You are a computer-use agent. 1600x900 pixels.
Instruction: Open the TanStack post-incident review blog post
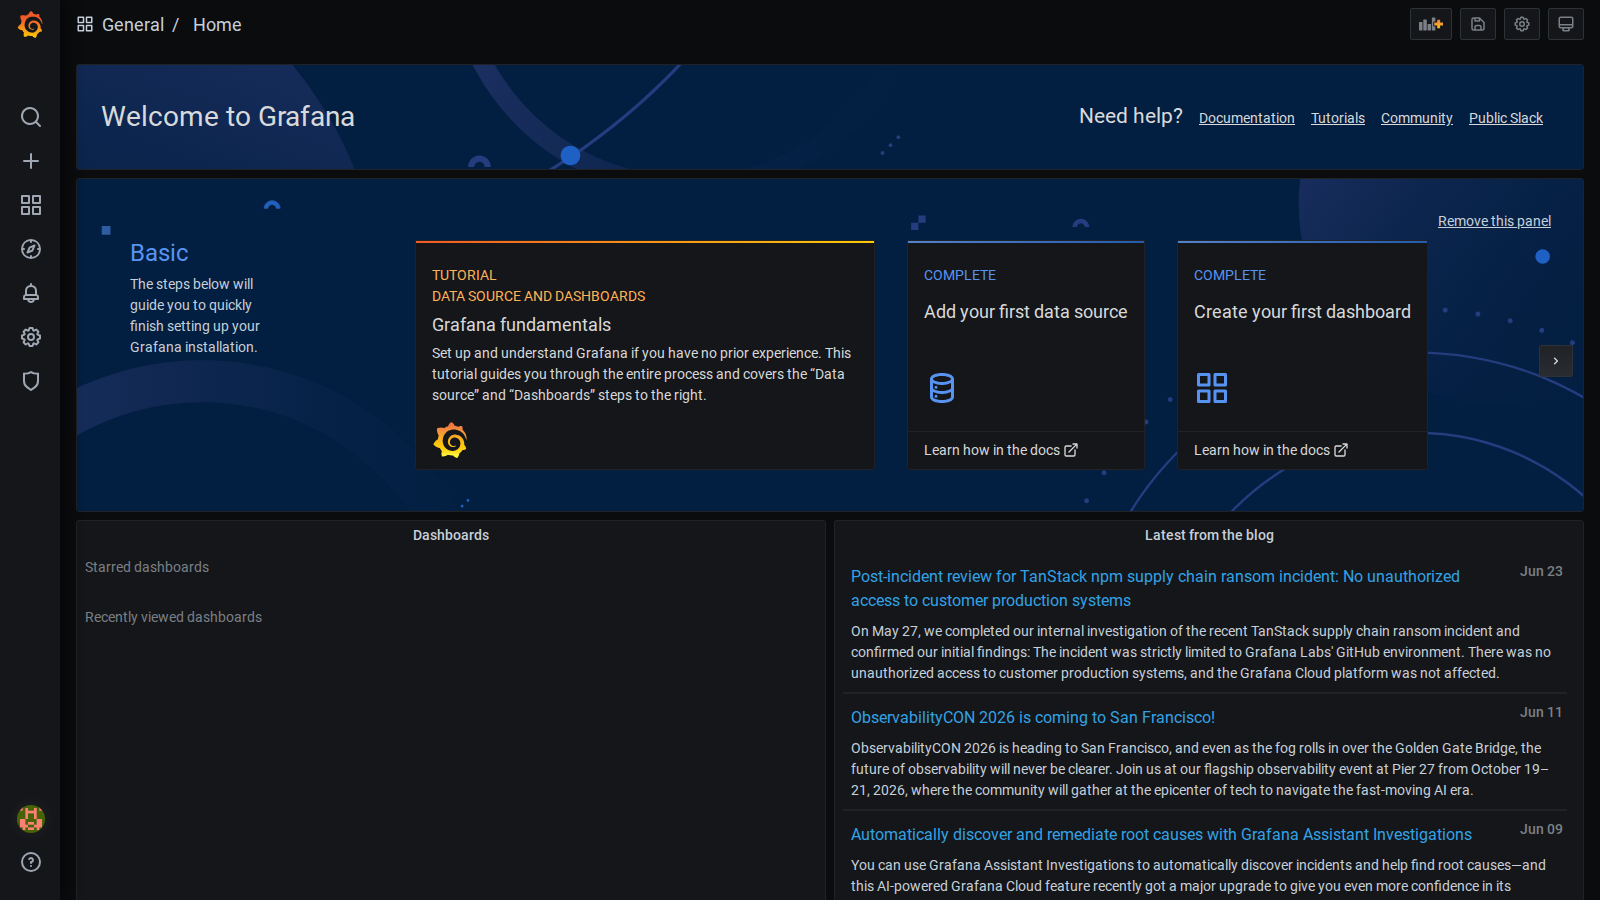coord(1155,588)
